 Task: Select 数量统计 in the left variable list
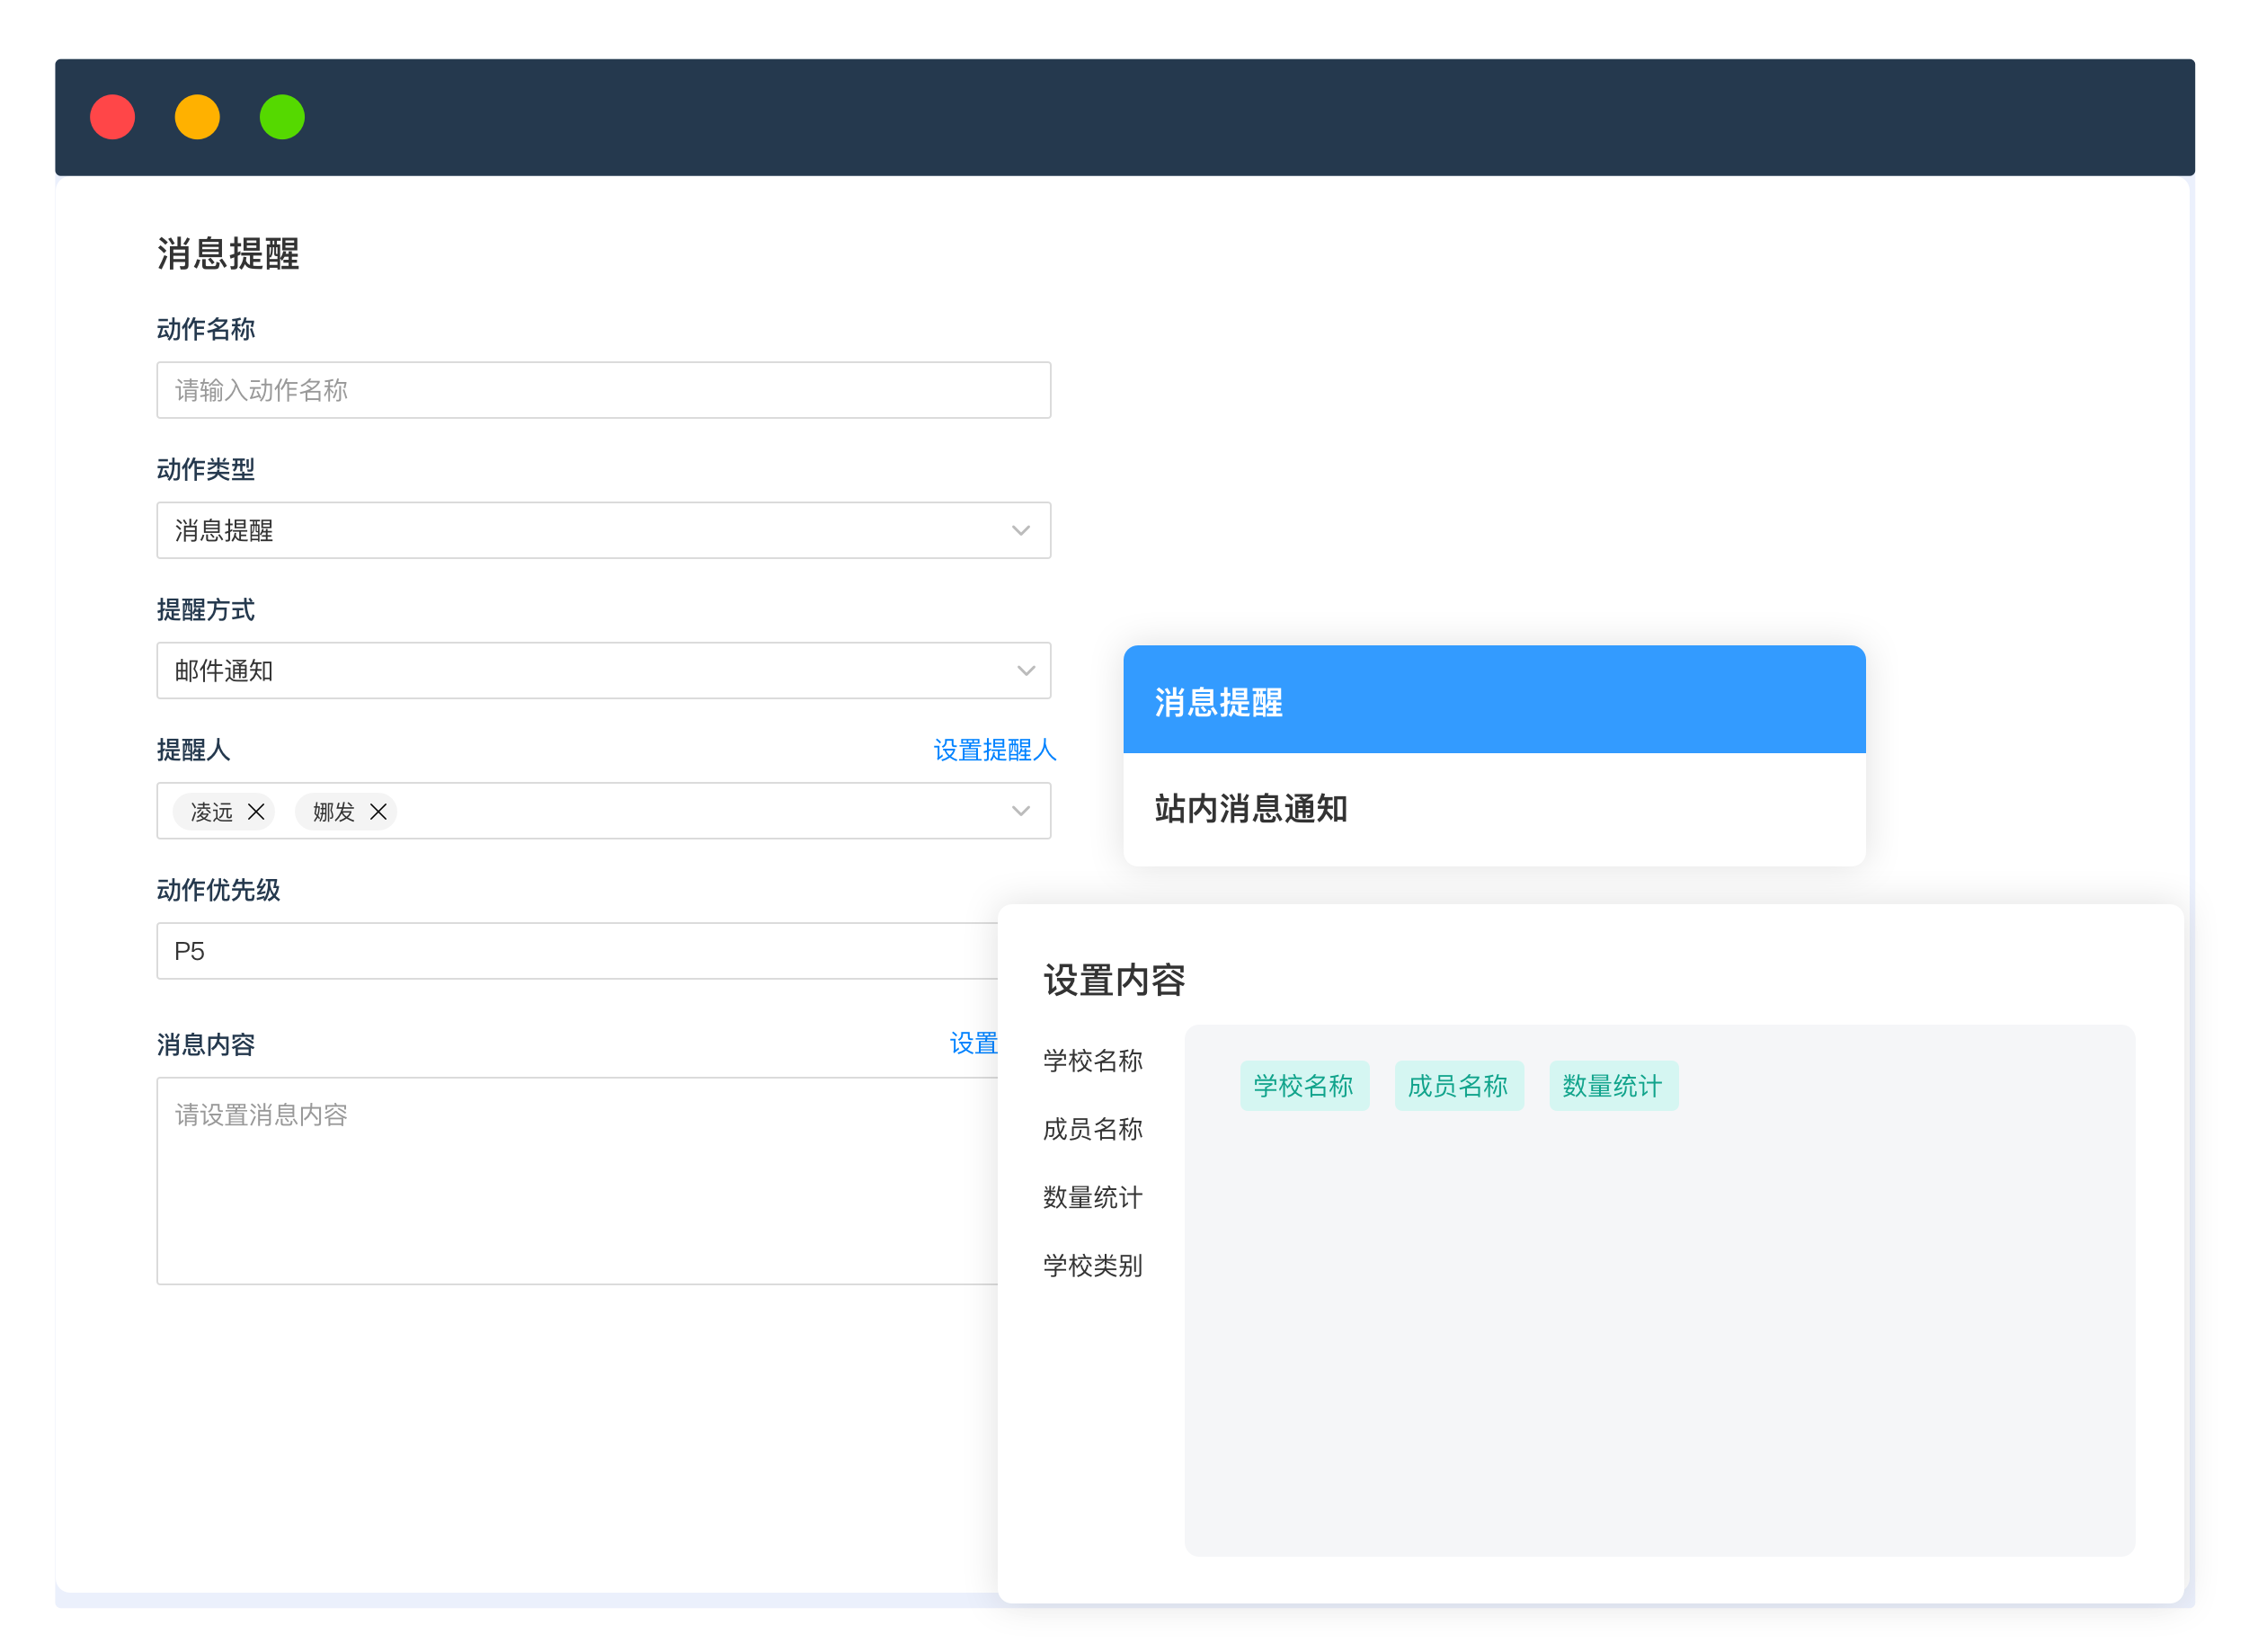pos(1092,1198)
